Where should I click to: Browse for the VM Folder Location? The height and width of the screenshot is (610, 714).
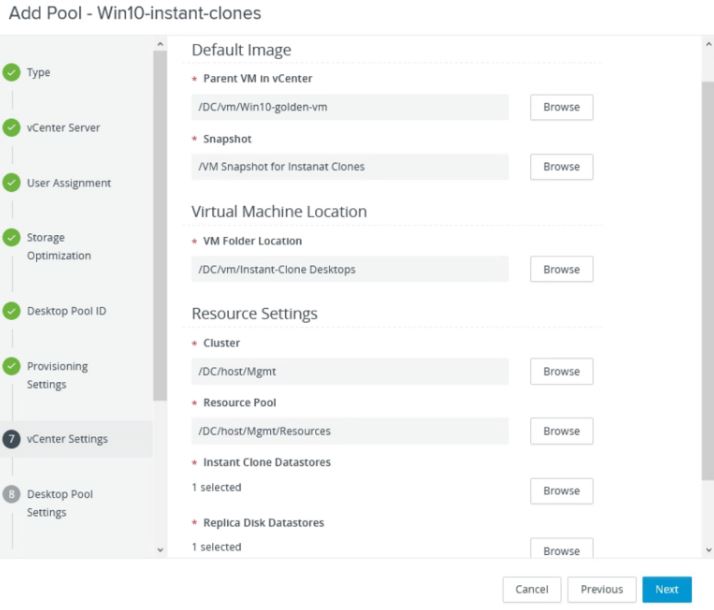pos(561,269)
